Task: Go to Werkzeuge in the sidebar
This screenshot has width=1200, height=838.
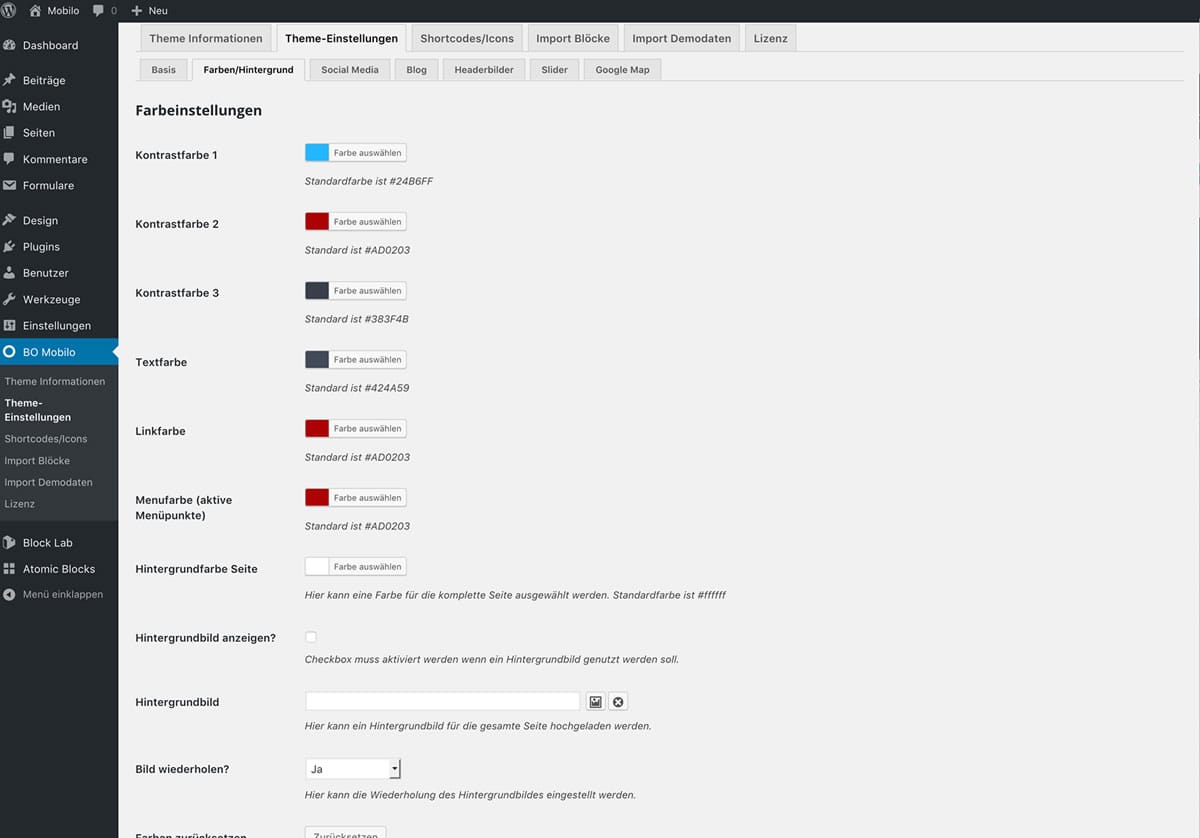Action: pyautogui.click(x=51, y=299)
